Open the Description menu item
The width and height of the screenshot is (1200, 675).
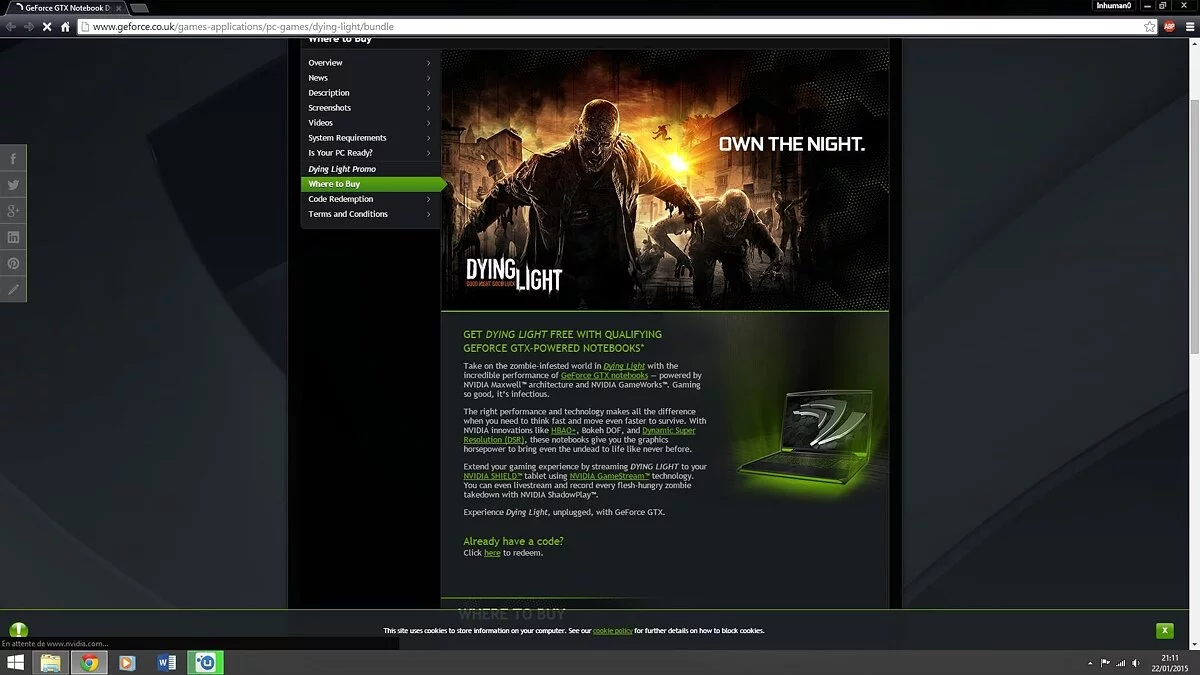[370, 93]
